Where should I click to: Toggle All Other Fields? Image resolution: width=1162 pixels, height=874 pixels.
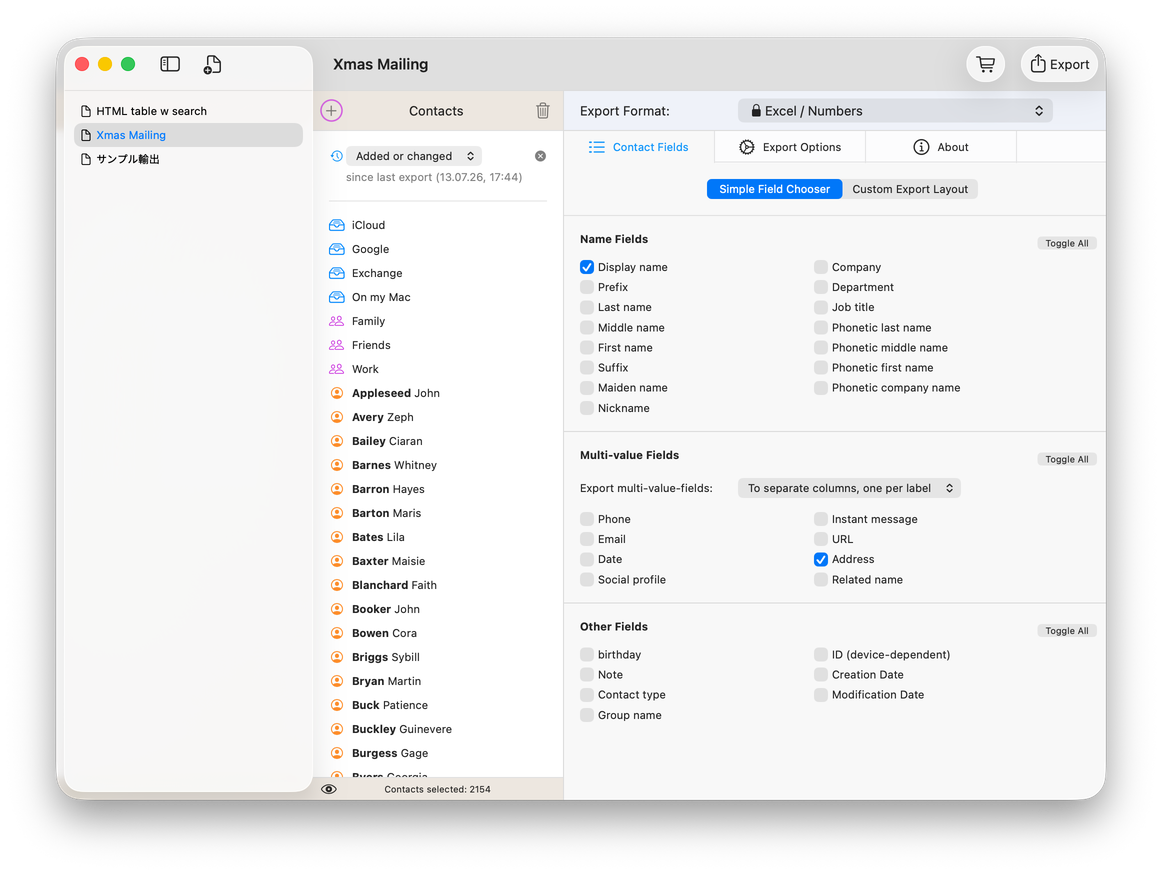(1066, 631)
